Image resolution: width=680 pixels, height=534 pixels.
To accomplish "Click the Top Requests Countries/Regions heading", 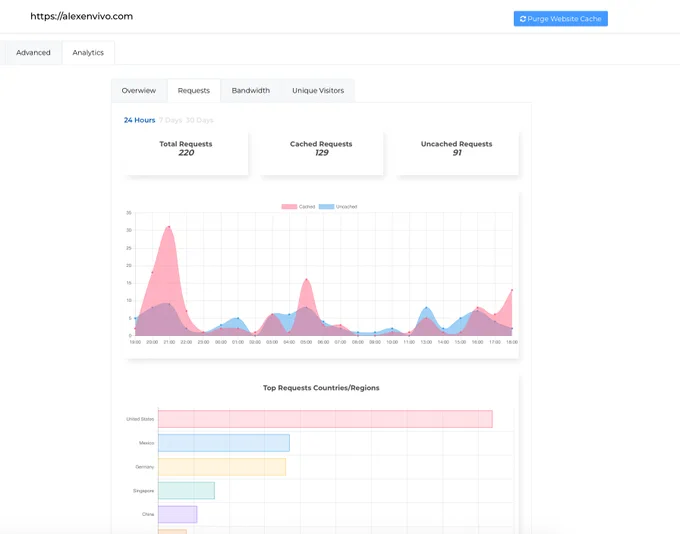I will [x=321, y=388].
